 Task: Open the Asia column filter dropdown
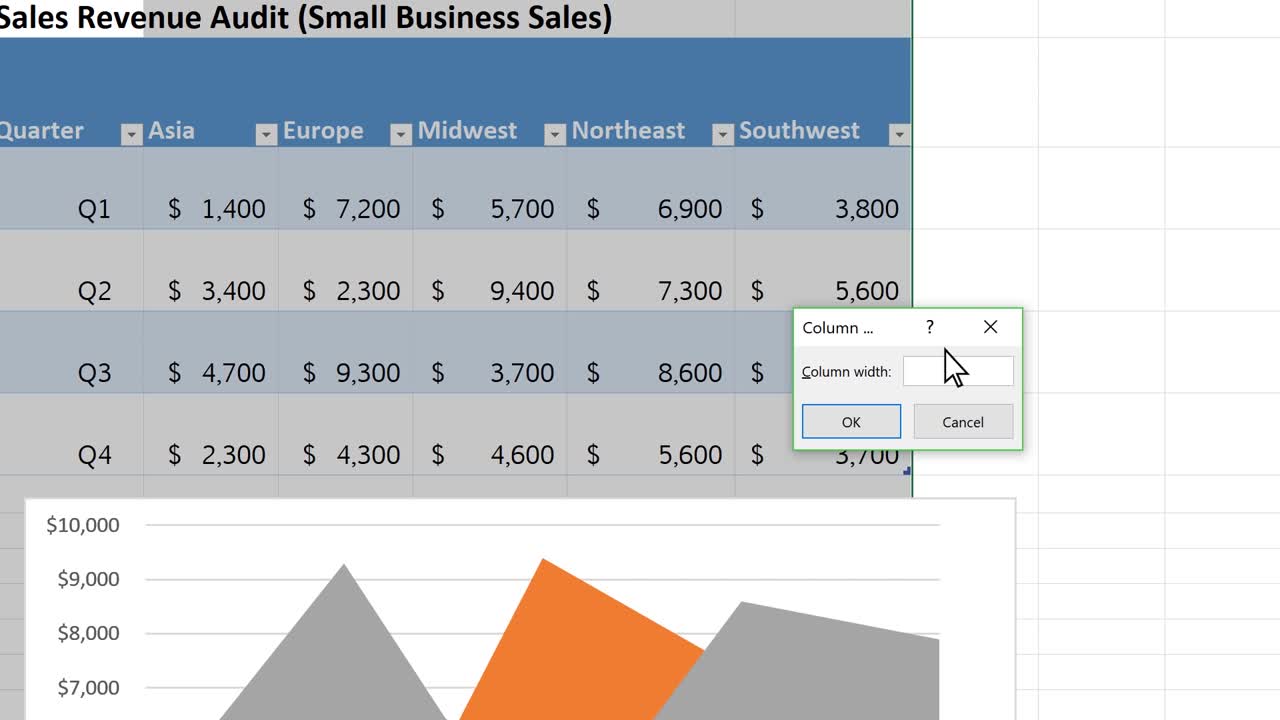265,135
